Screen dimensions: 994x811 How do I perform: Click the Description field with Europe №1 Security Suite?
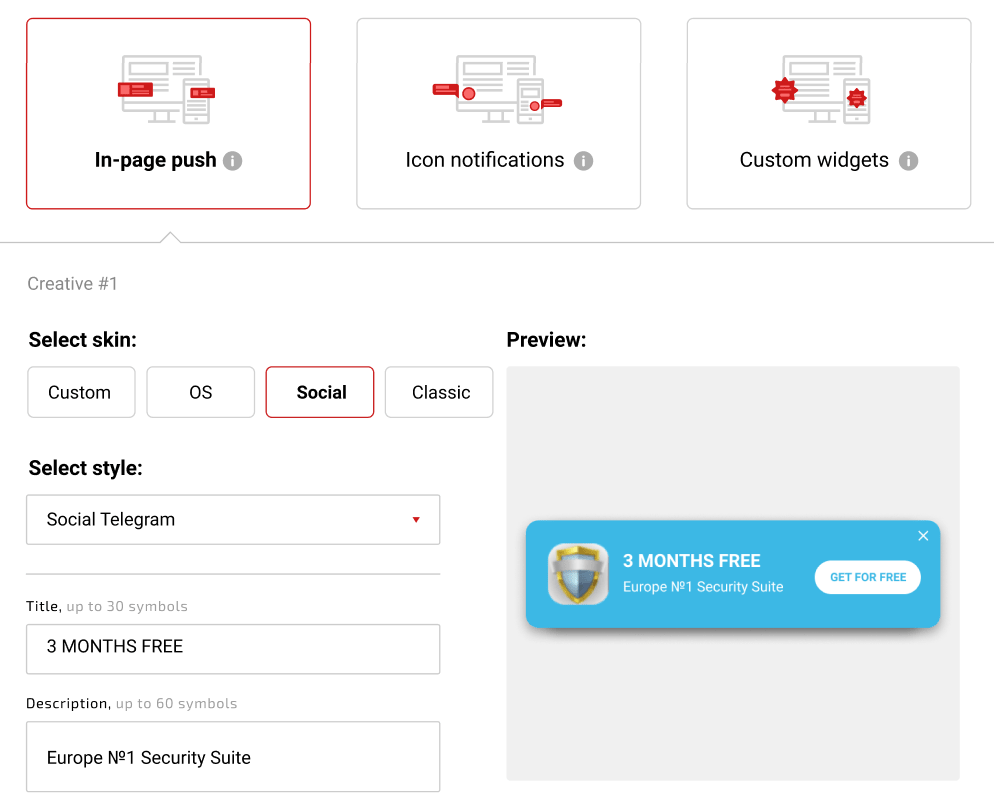233,757
